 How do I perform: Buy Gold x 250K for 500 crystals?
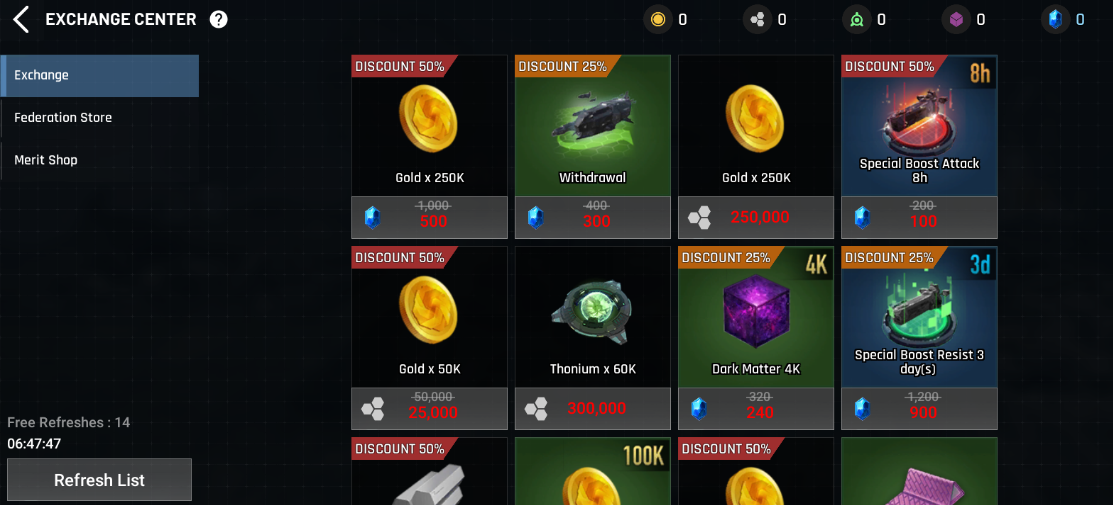click(429, 217)
